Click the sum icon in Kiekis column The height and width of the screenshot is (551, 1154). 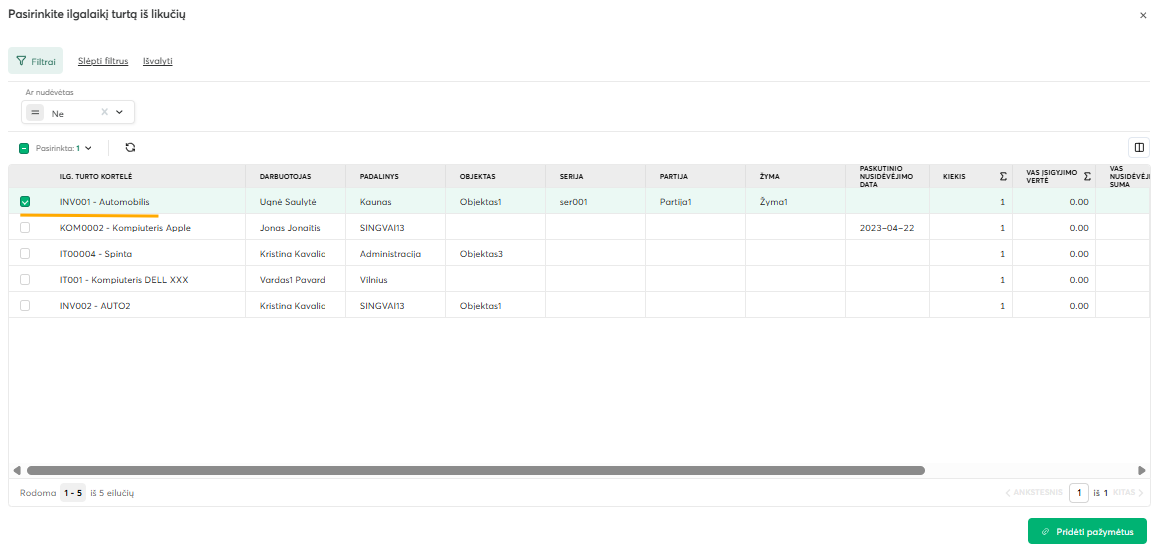point(1003,177)
